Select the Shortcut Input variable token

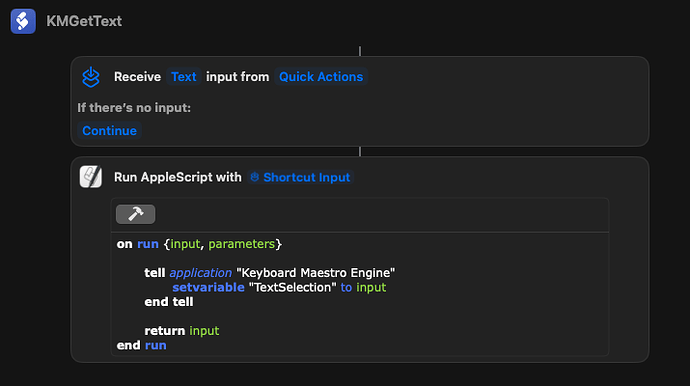point(301,177)
